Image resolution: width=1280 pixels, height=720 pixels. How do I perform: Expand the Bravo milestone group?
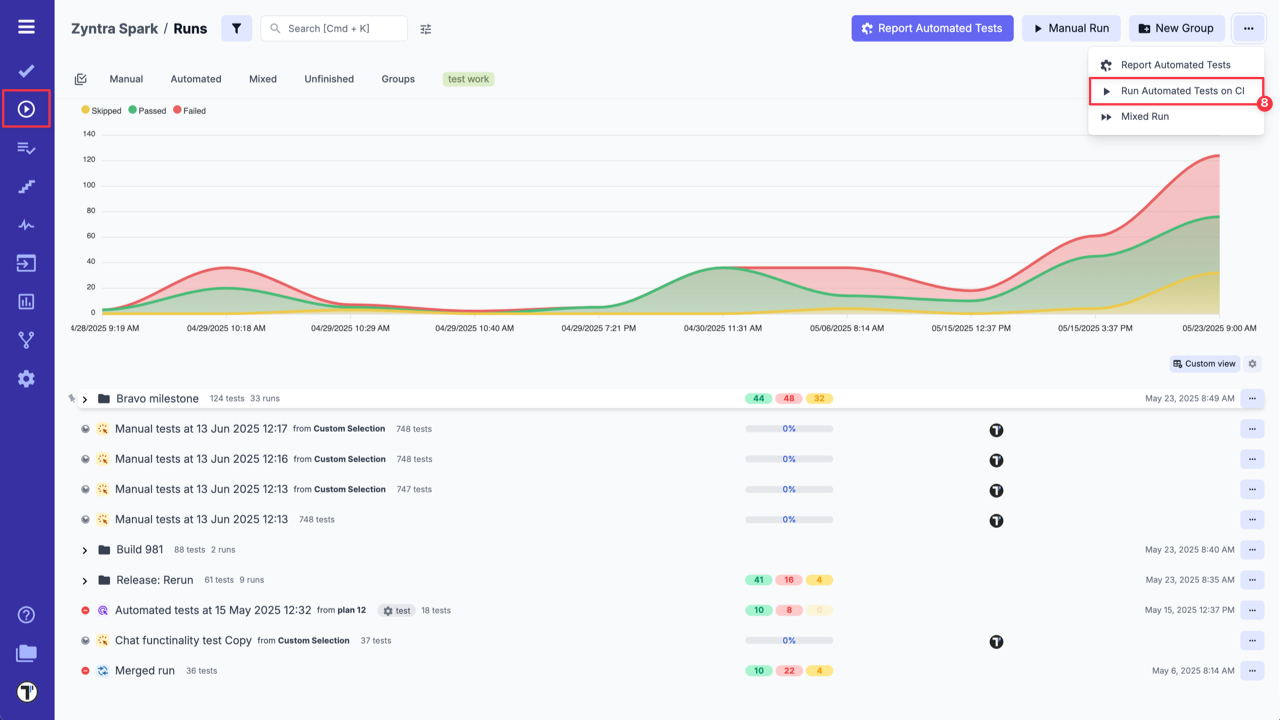[x=85, y=399]
